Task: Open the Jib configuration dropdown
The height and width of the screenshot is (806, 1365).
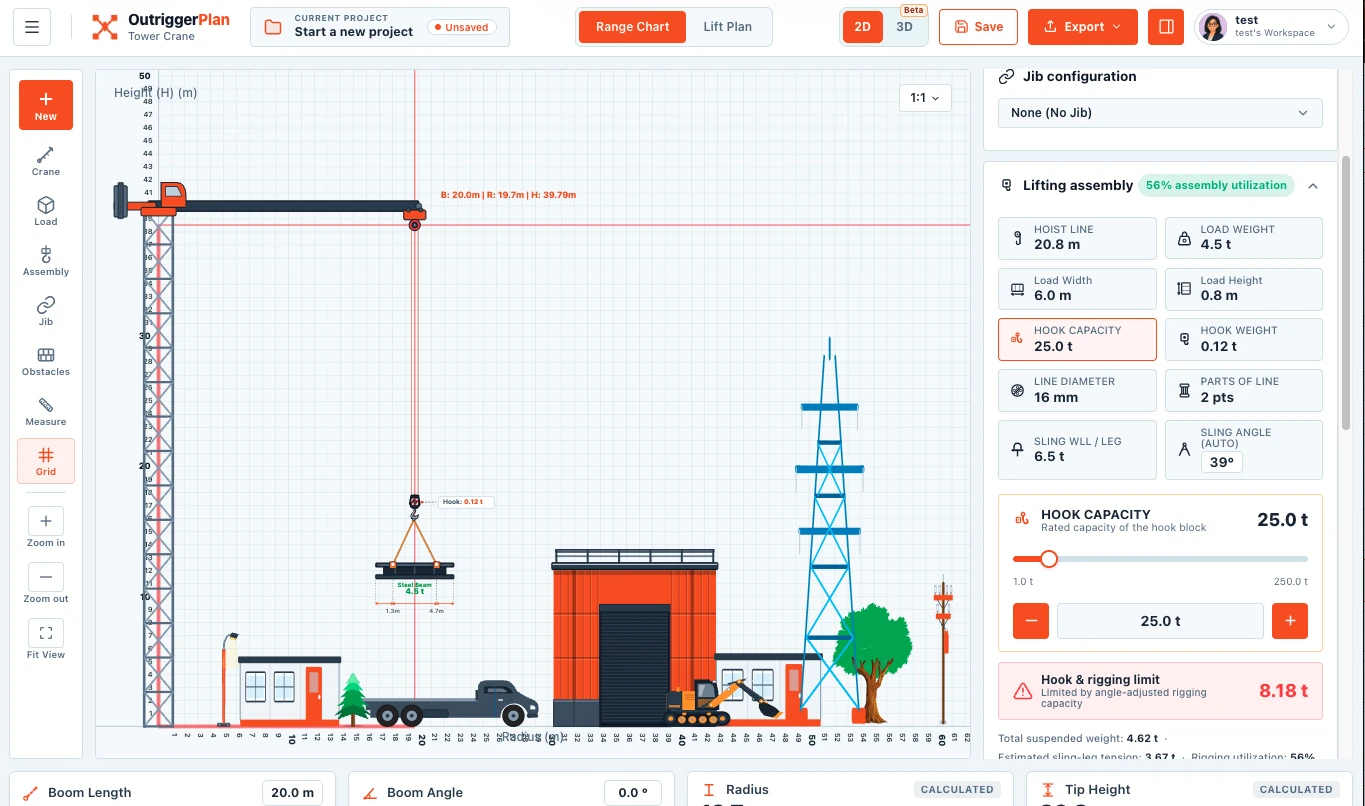Action: tap(1160, 113)
